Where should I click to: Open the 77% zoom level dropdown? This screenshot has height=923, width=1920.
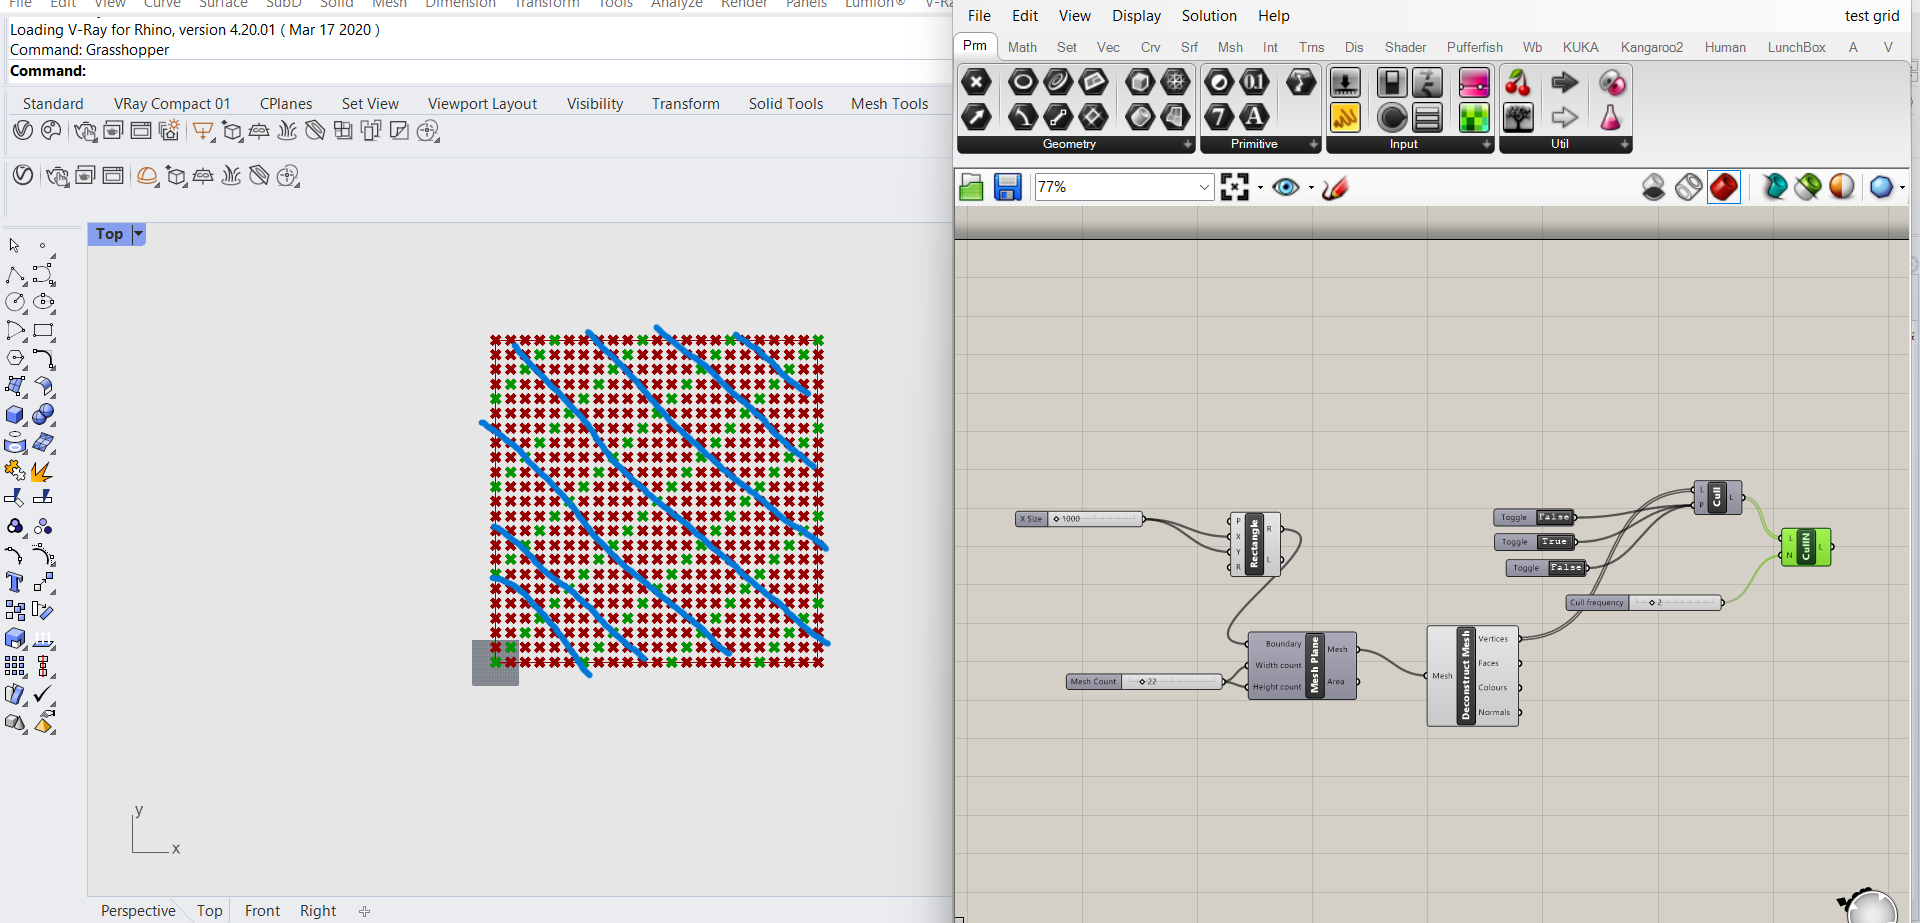pos(1204,187)
